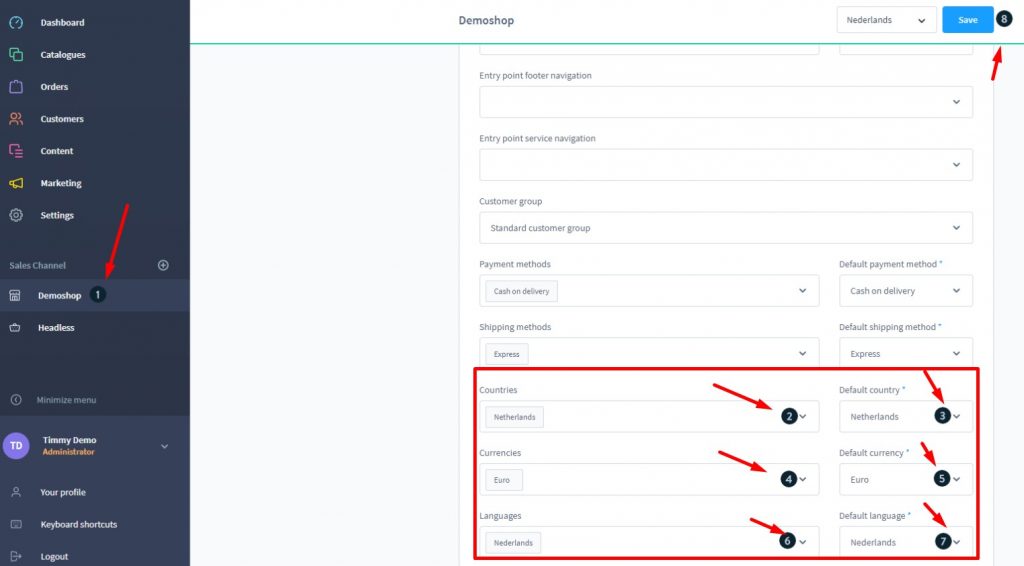Click Keyboard shortcuts link
This screenshot has width=1024, height=566.
[78, 524]
